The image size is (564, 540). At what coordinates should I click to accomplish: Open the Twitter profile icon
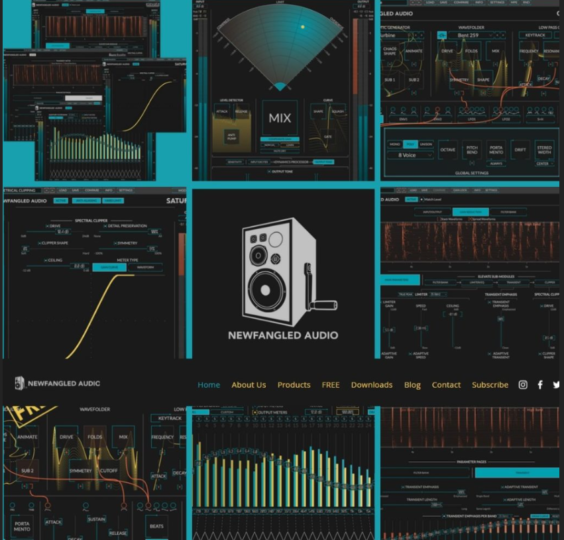pyautogui.click(x=556, y=385)
